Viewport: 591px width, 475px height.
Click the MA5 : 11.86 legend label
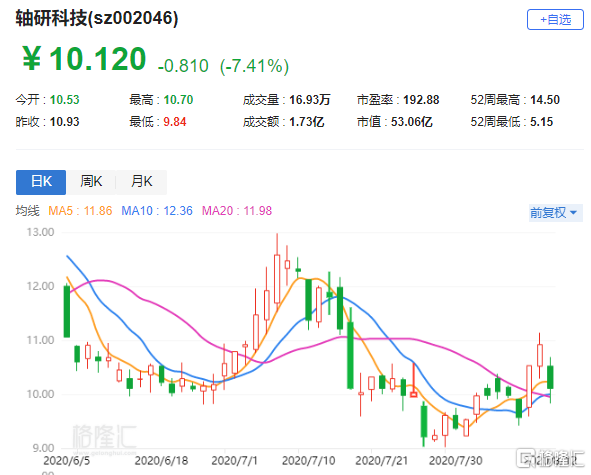(x=80, y=211)
